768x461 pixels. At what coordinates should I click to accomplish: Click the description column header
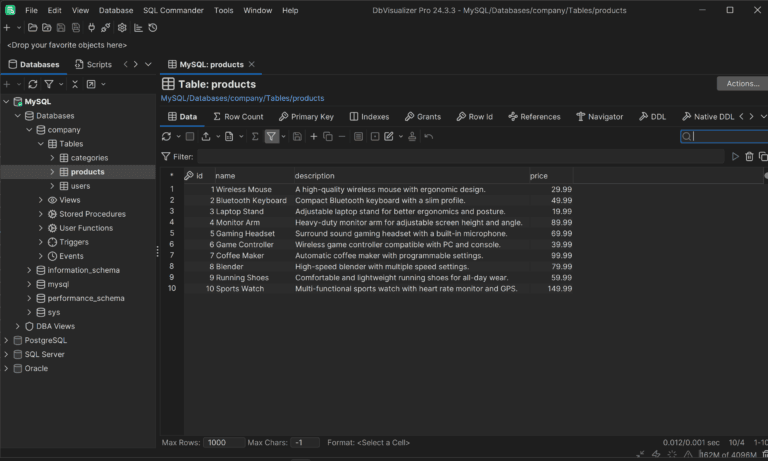(411, 176)
